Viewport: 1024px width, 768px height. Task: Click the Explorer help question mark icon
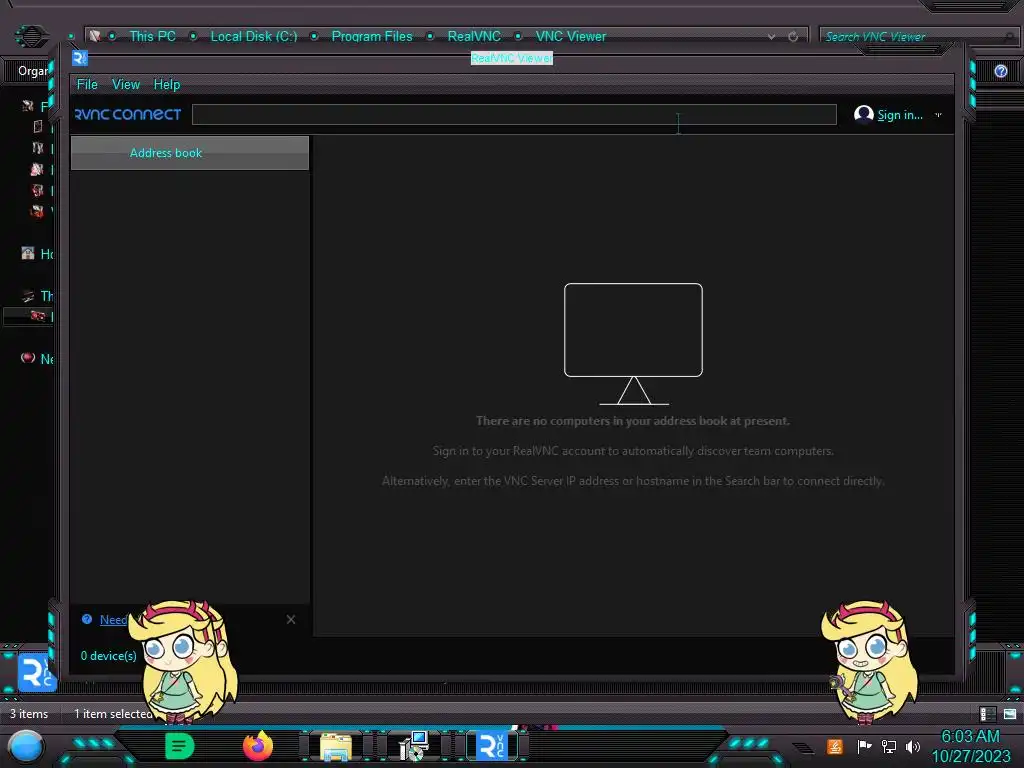[x=1000, y=71]
